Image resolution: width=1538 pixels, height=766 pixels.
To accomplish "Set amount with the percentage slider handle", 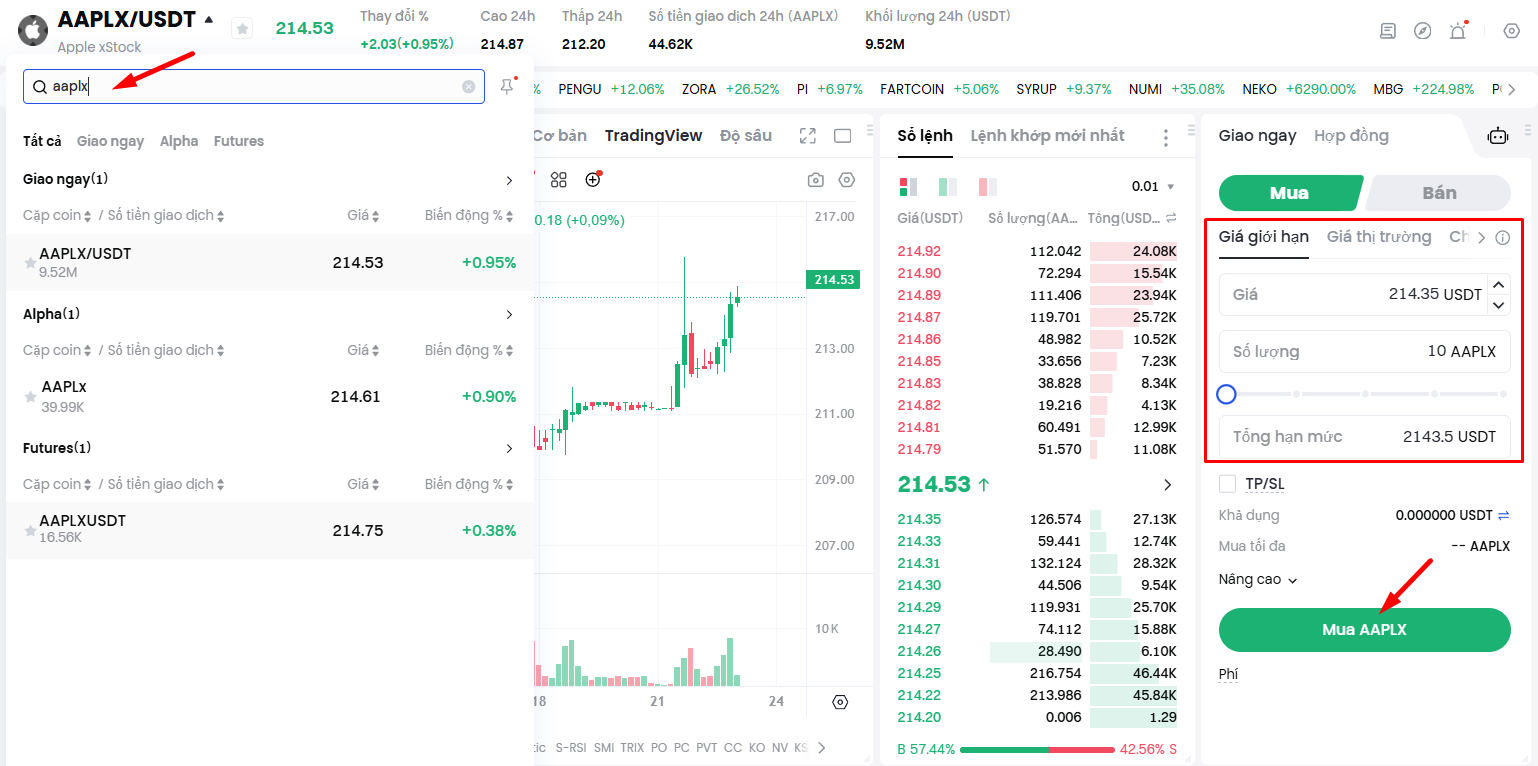I will click(x=1227, y=394).
